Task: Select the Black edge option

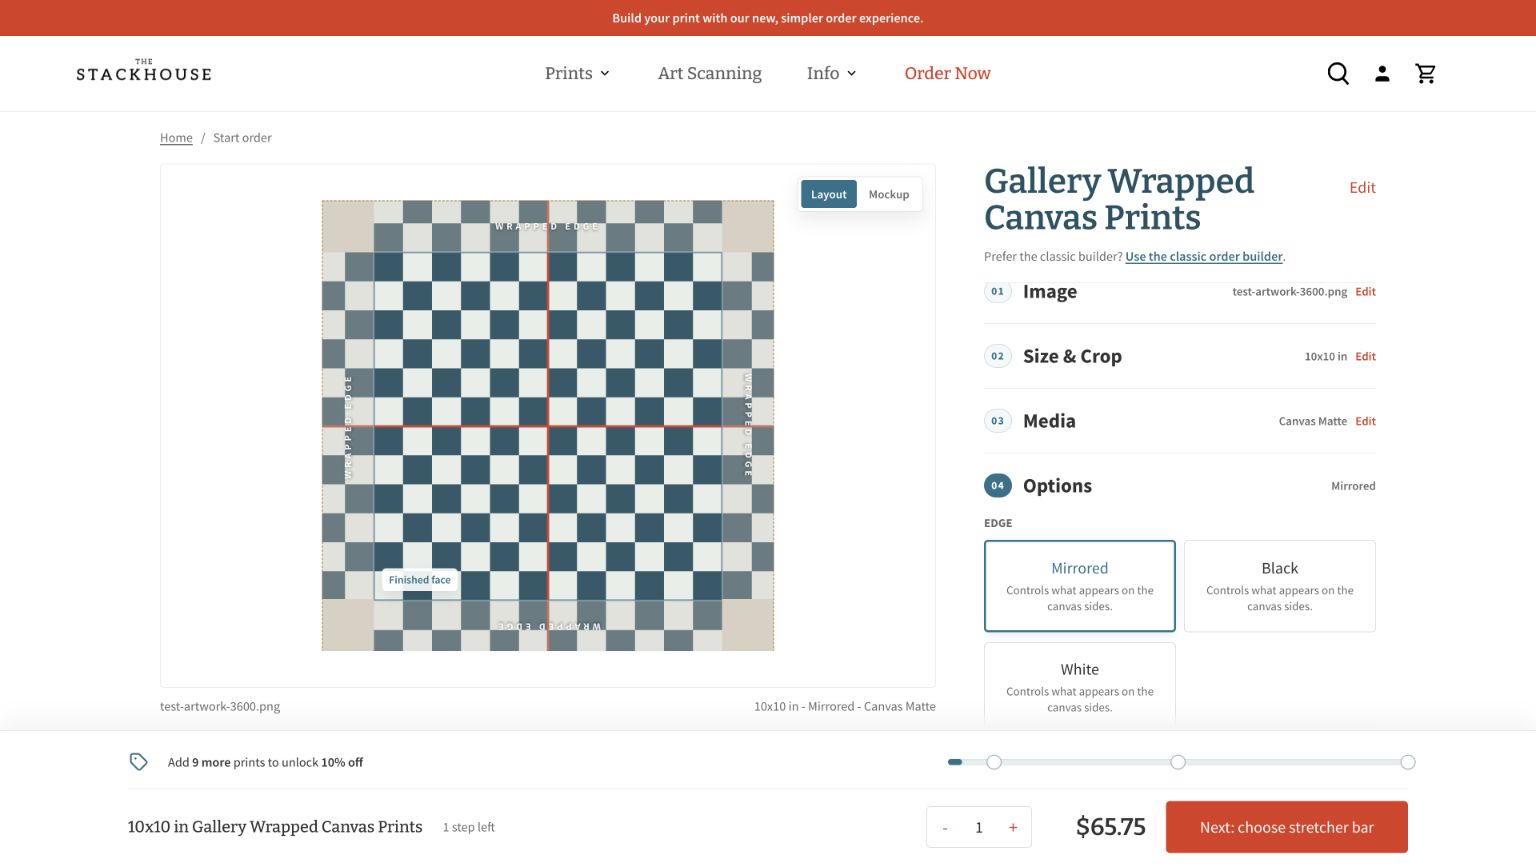Action: pyautogui.click(x=1280, y=586)
